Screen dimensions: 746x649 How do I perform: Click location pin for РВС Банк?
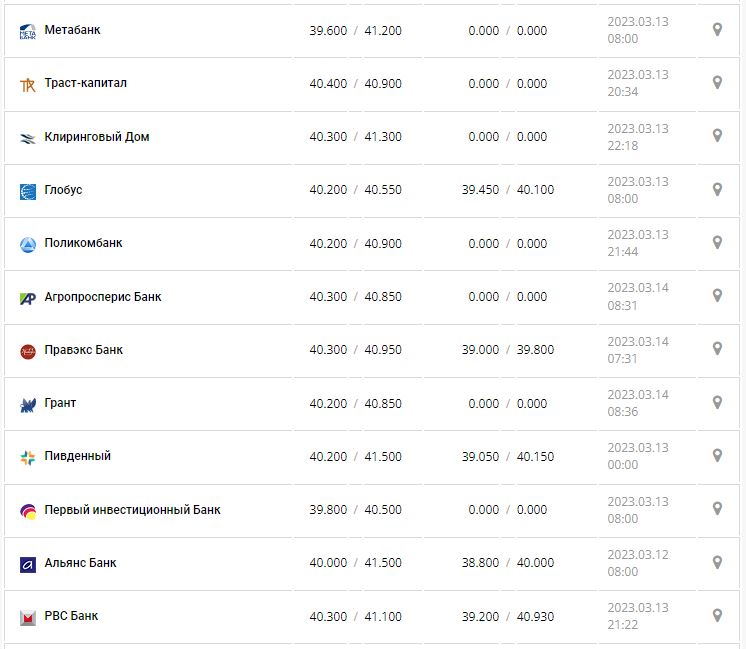717,615
